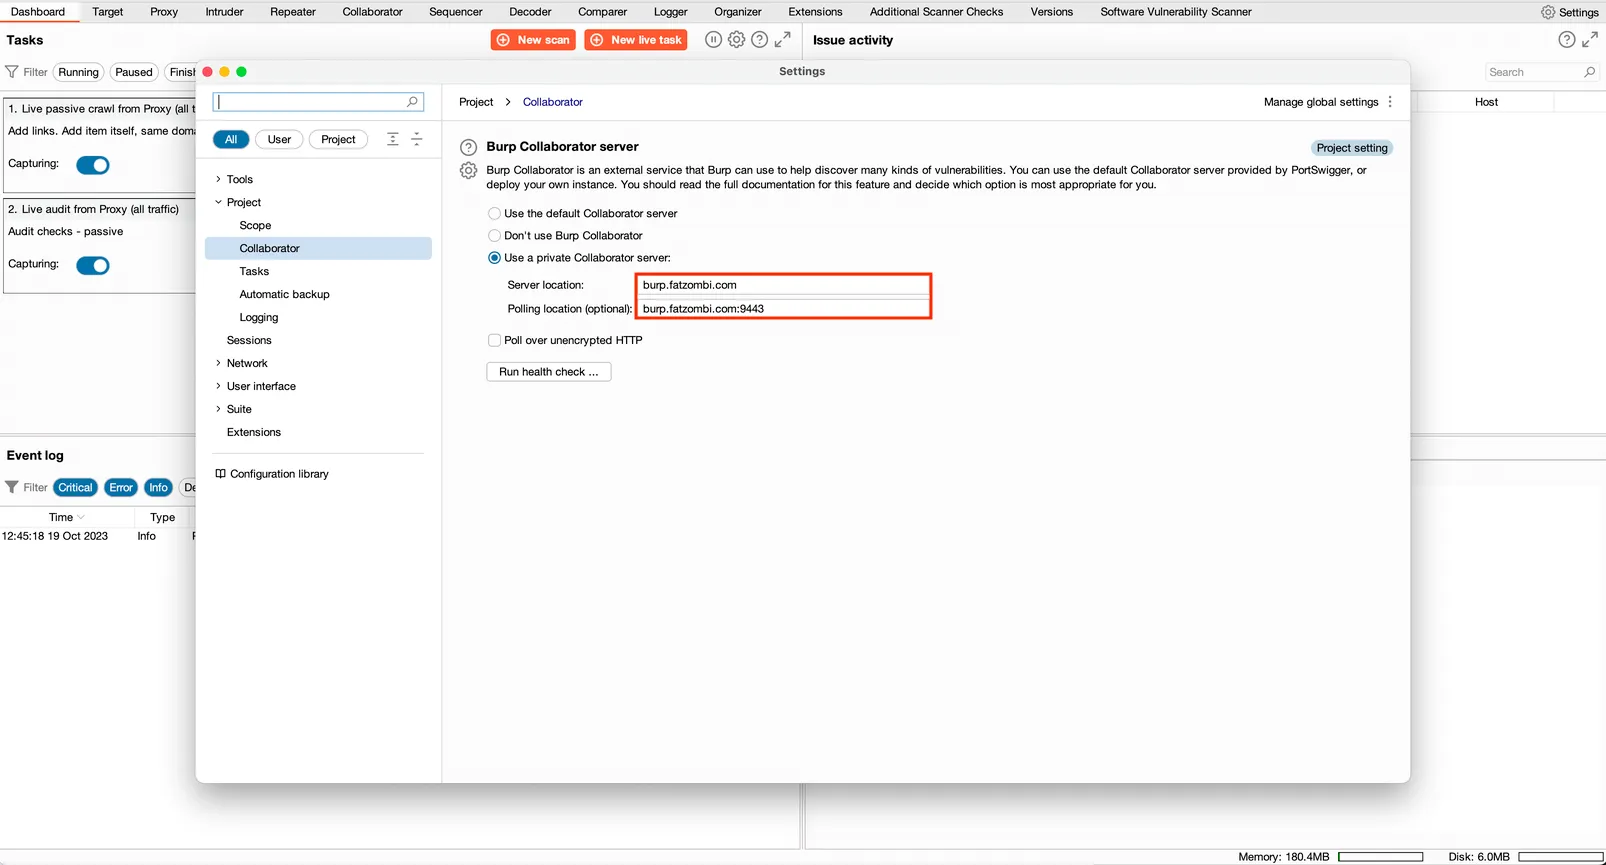Click the collapse all settings tree icon
The width and height of the screenshot is (1606, 865).
tap(417, 139)
